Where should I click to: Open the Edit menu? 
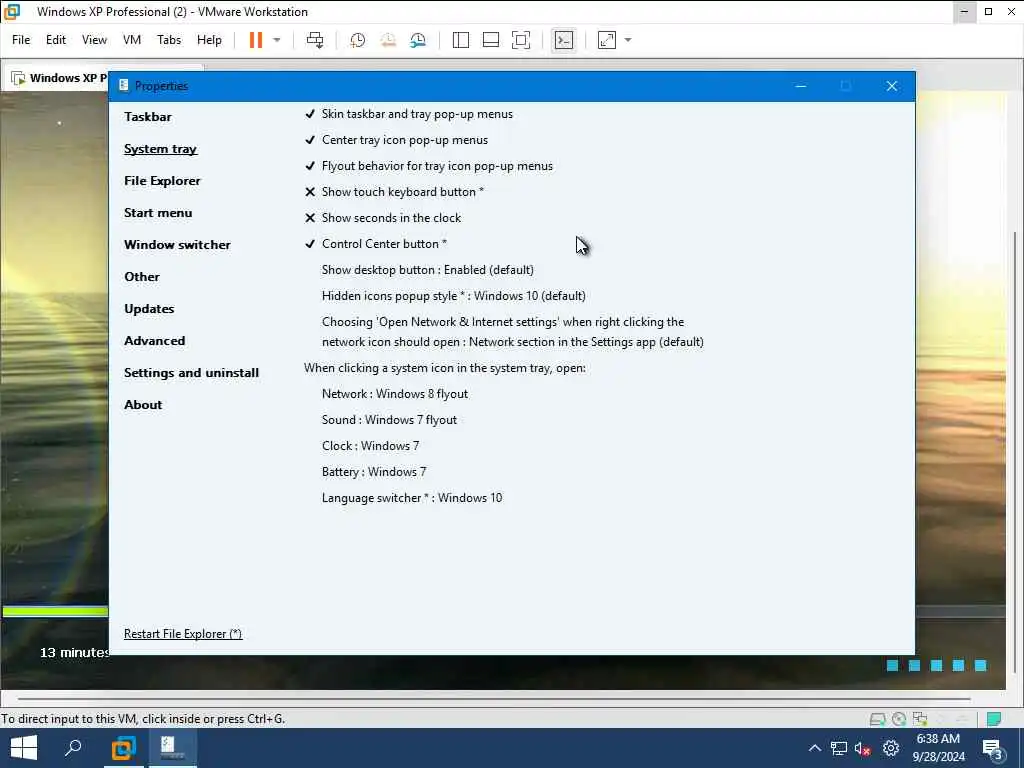coord(56,40)
